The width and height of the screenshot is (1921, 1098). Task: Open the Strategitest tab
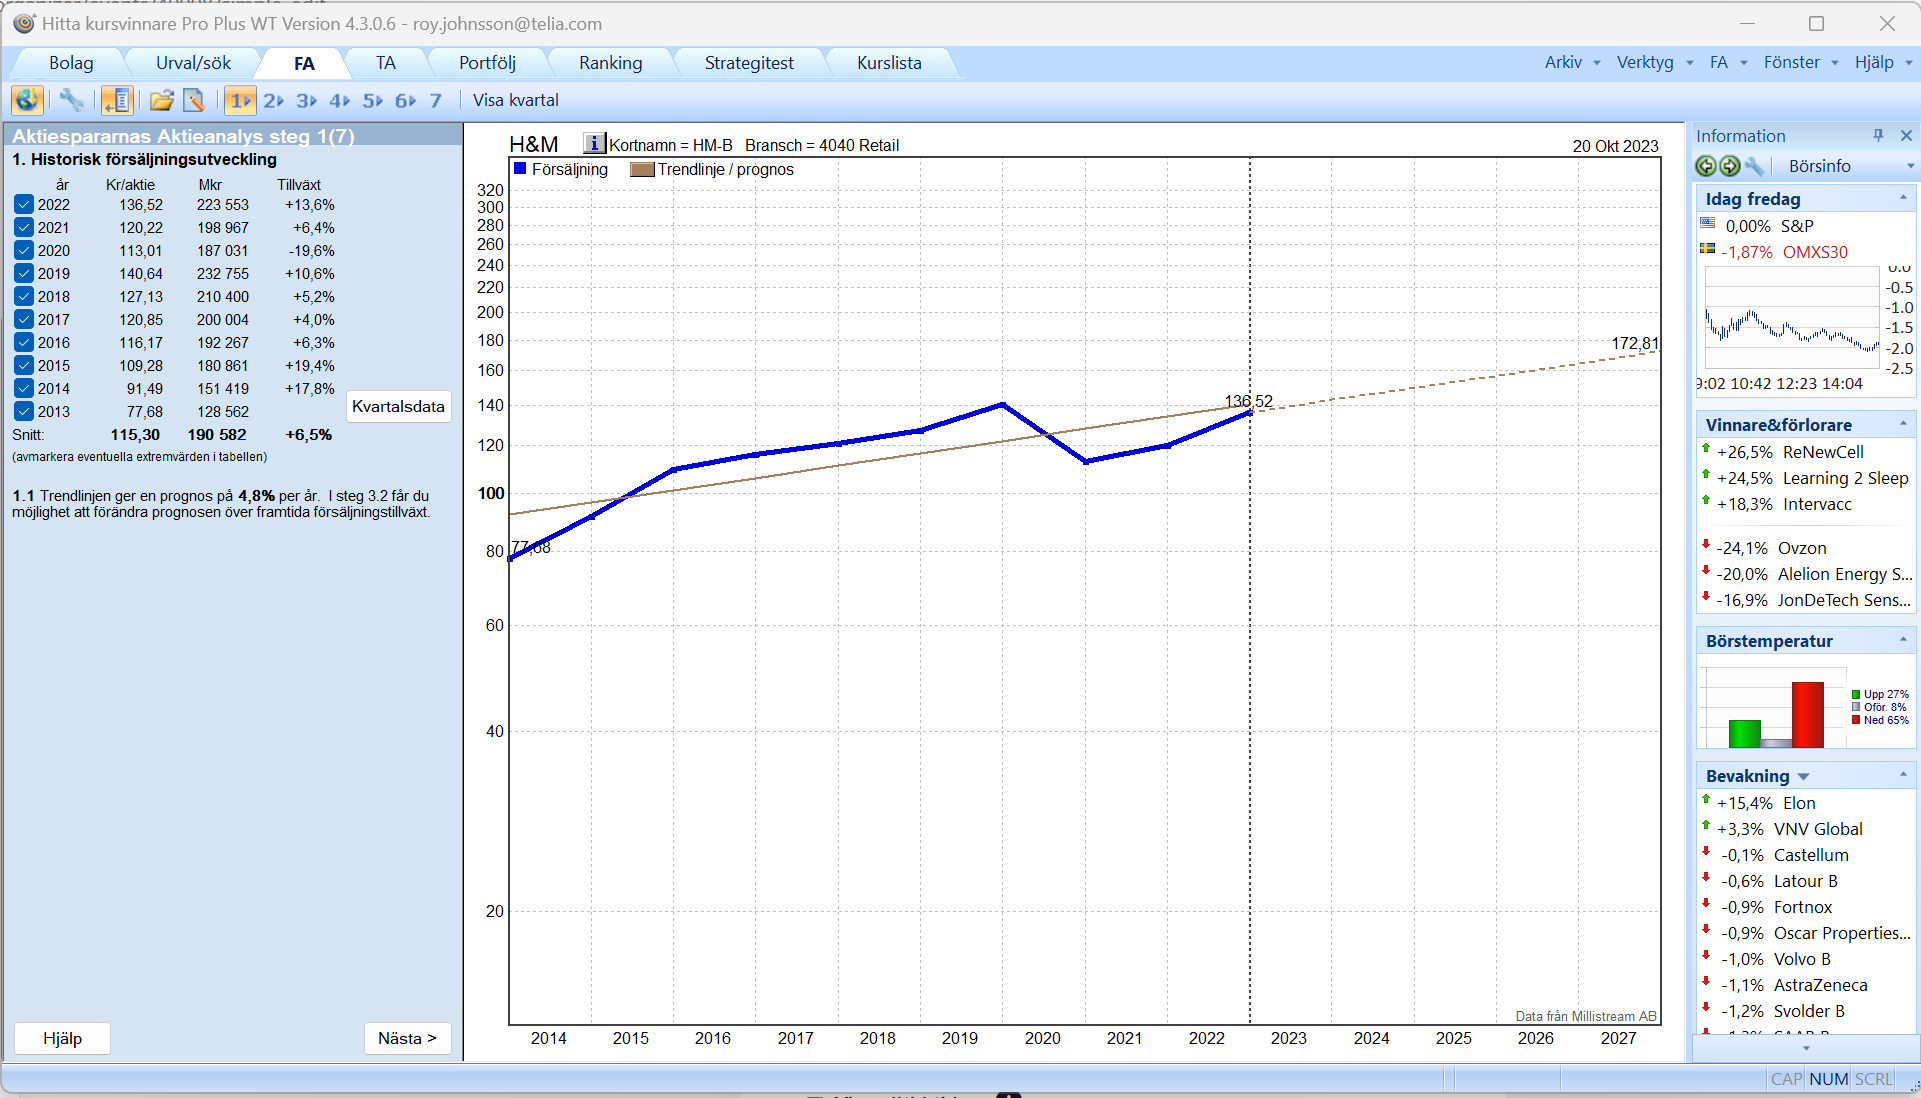tap(748, 63)
